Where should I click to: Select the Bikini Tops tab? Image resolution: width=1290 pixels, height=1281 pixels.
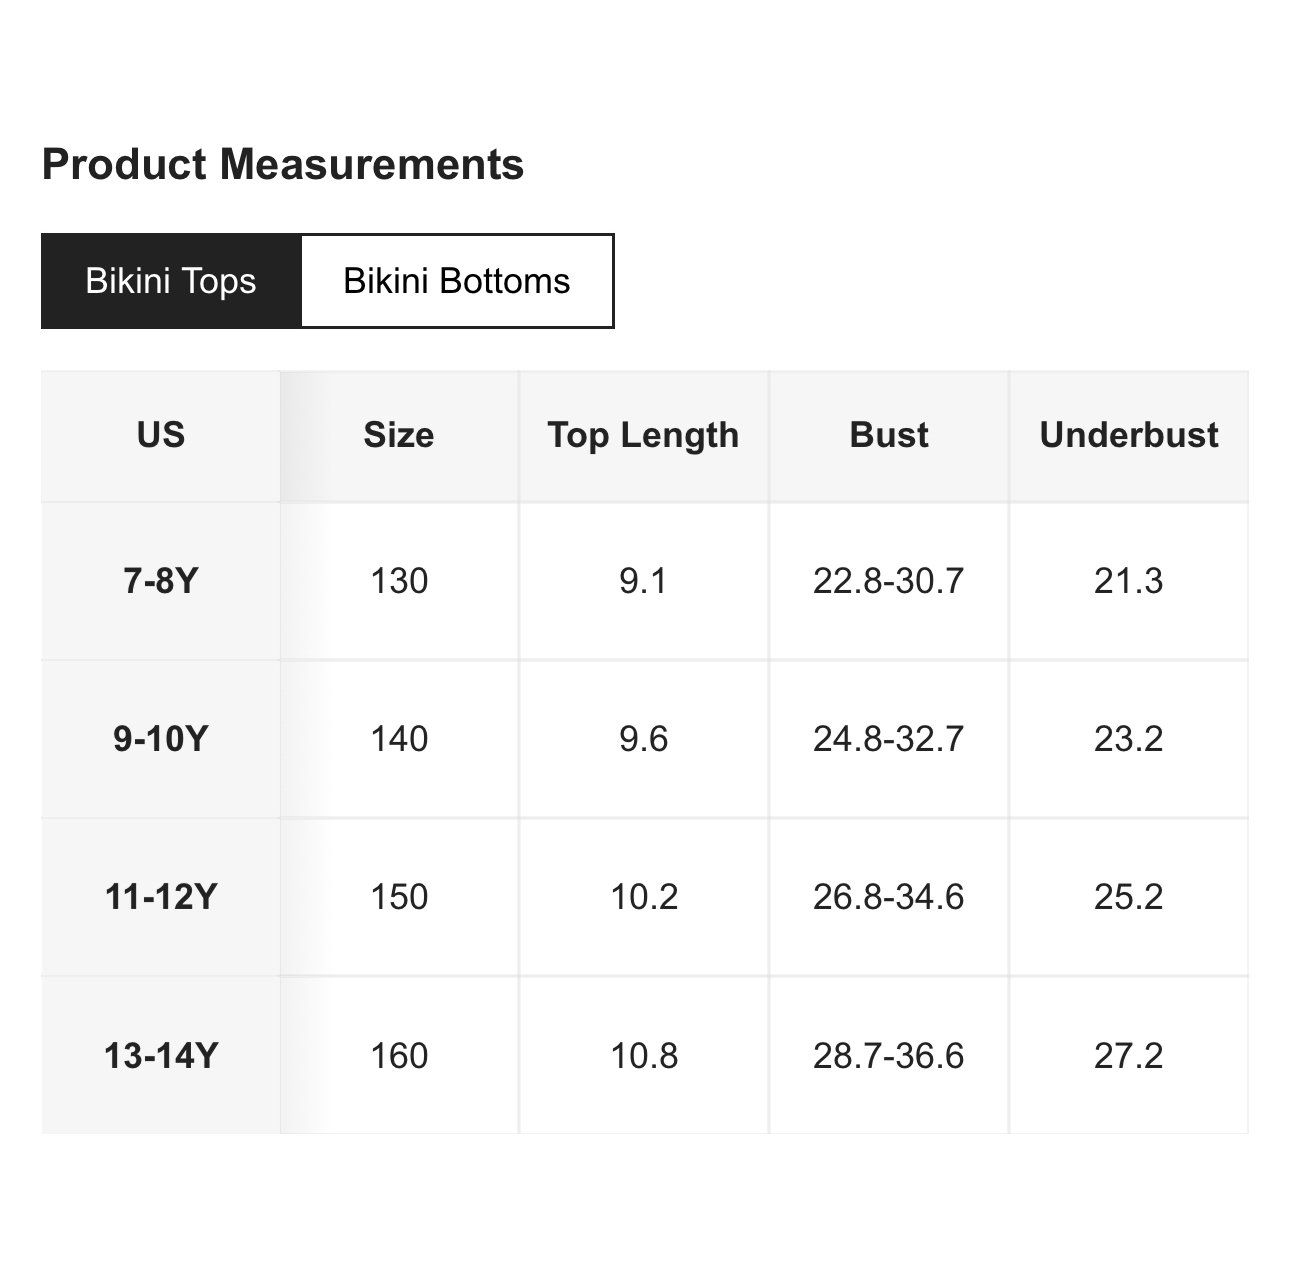(171, 281)
